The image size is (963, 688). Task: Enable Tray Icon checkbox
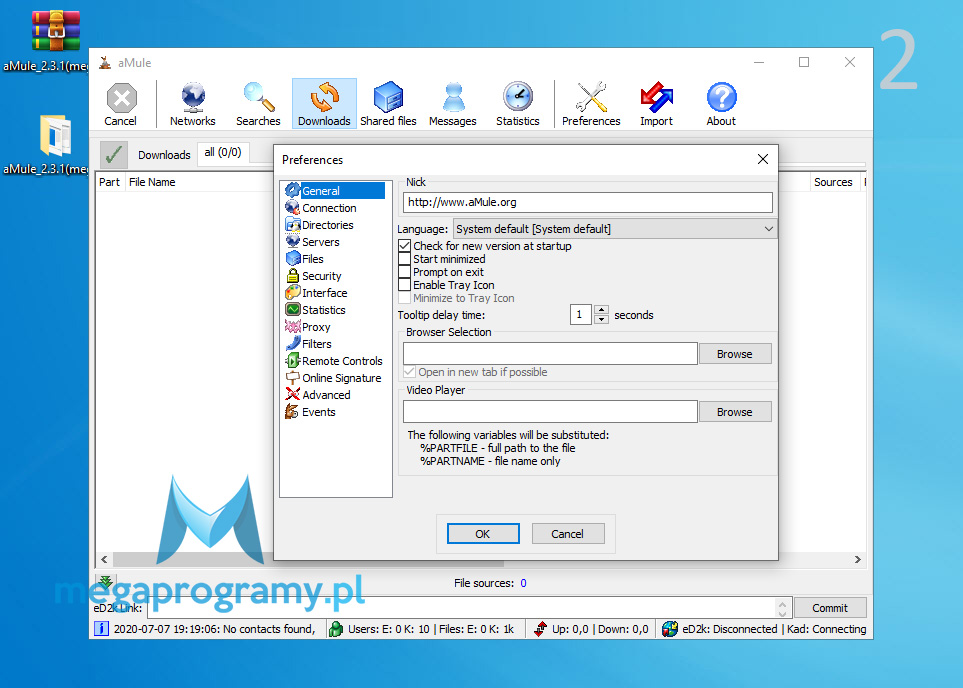404,285
